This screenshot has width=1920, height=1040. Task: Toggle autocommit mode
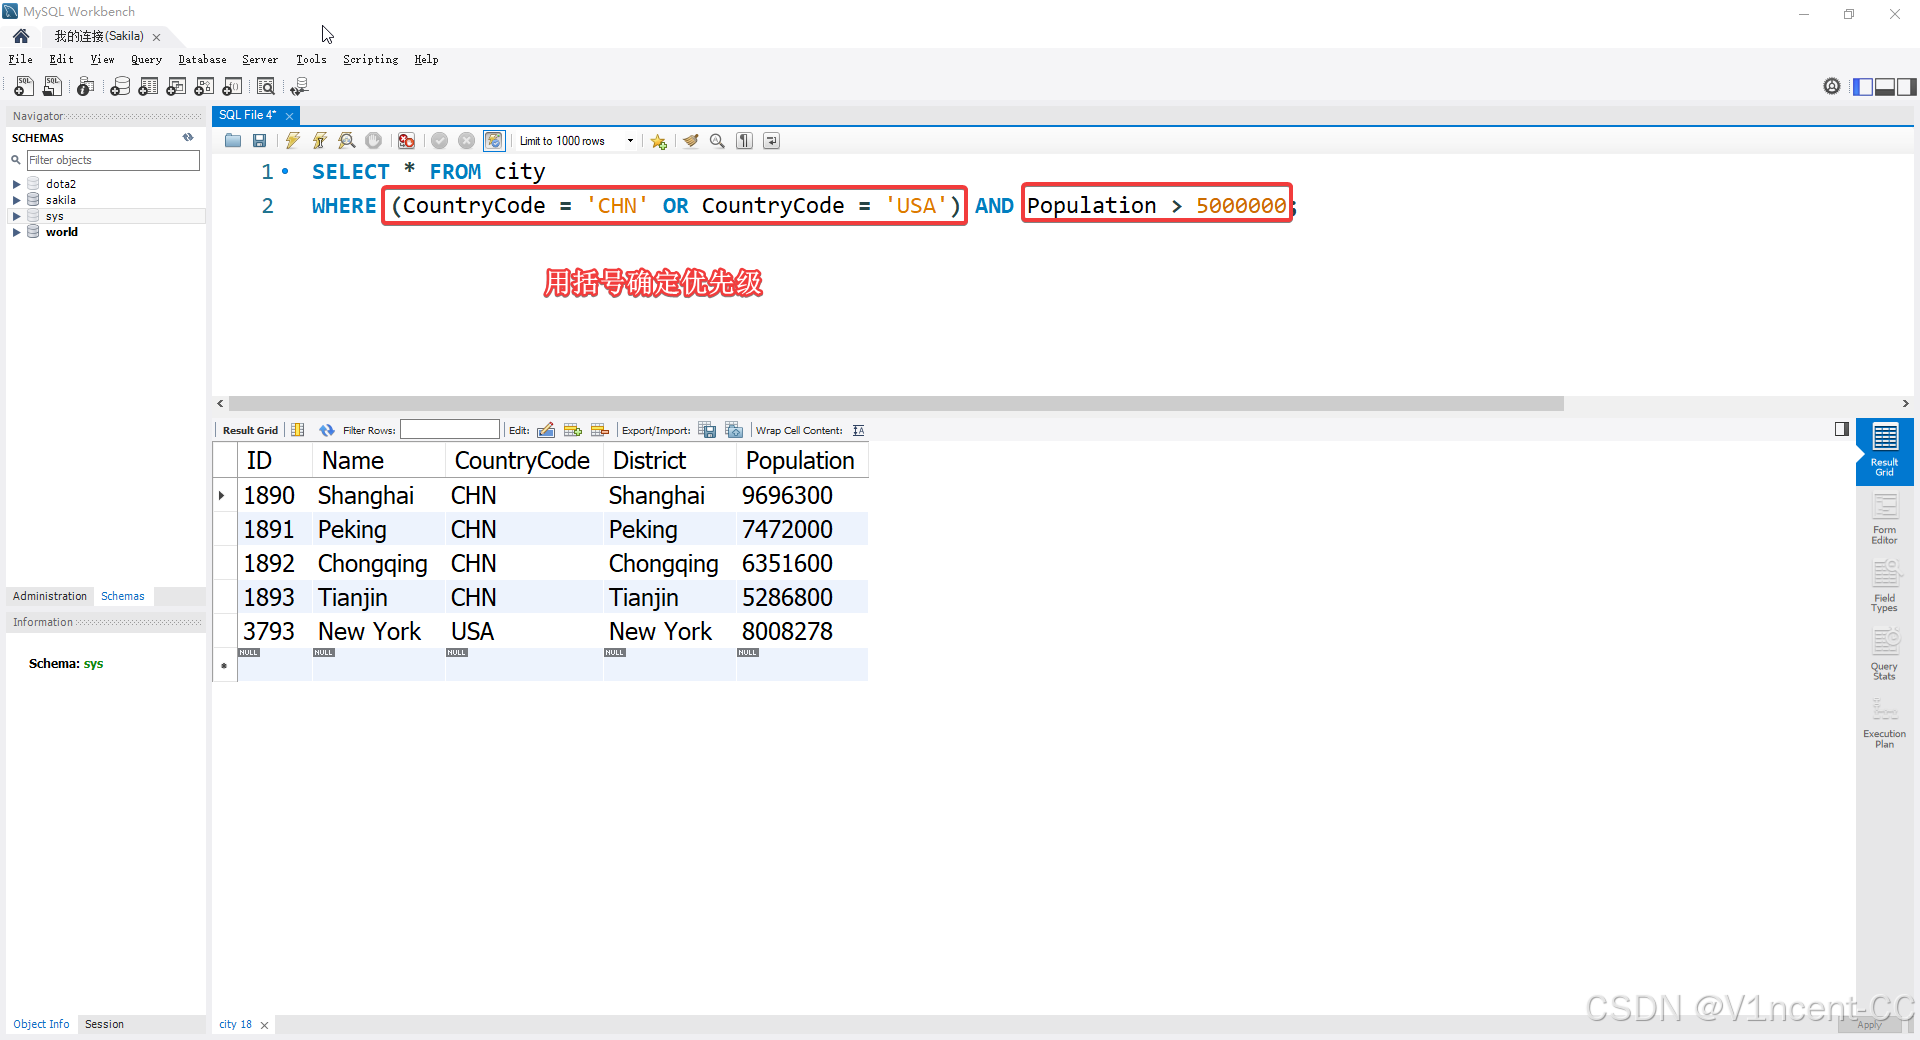point(494,141)
